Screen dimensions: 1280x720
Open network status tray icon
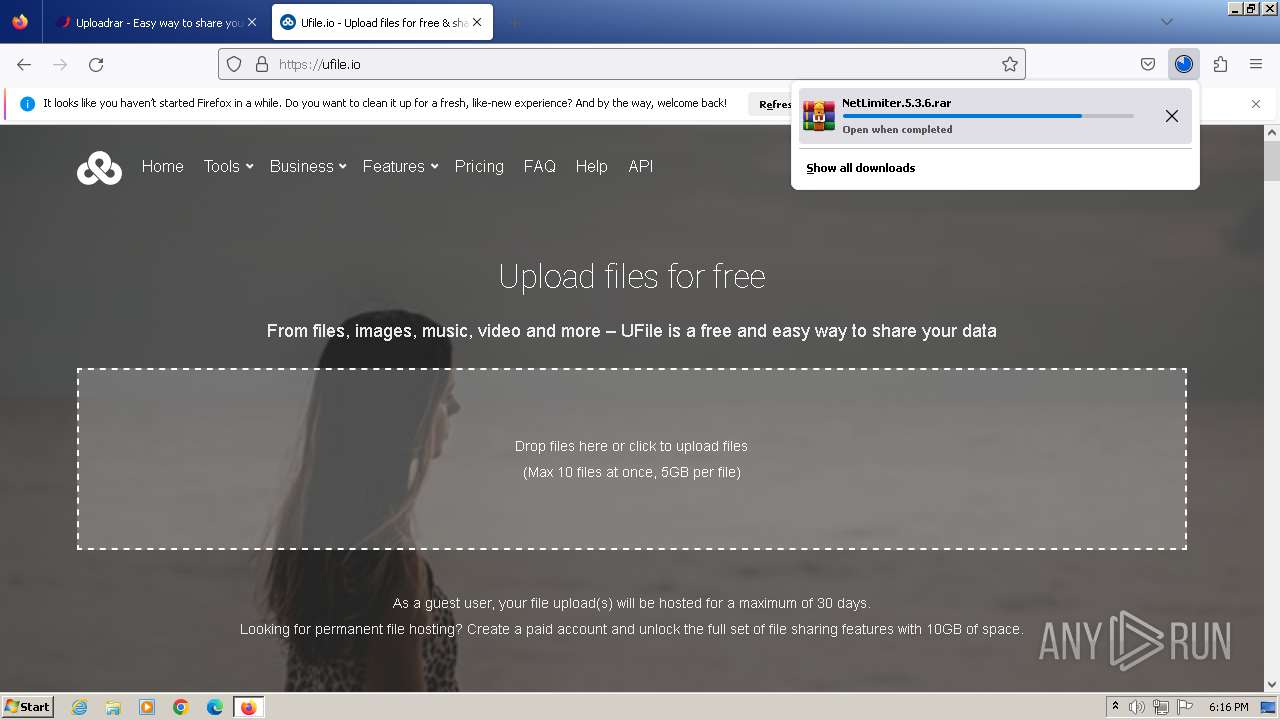coord(1161,707)
